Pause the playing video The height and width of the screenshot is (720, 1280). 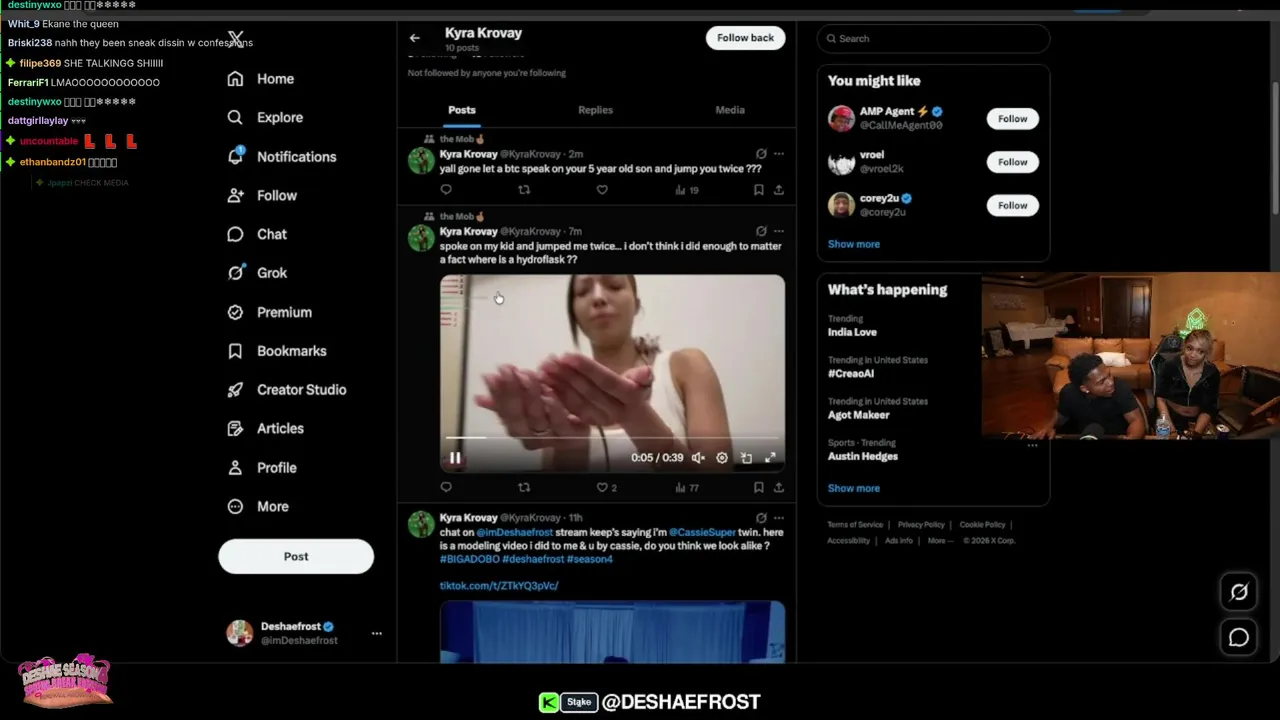tap(455, 458)
